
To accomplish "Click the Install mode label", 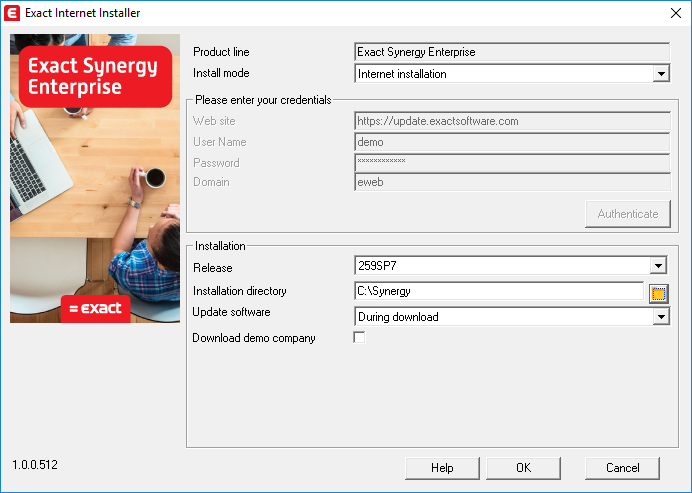I will (221, 73).
